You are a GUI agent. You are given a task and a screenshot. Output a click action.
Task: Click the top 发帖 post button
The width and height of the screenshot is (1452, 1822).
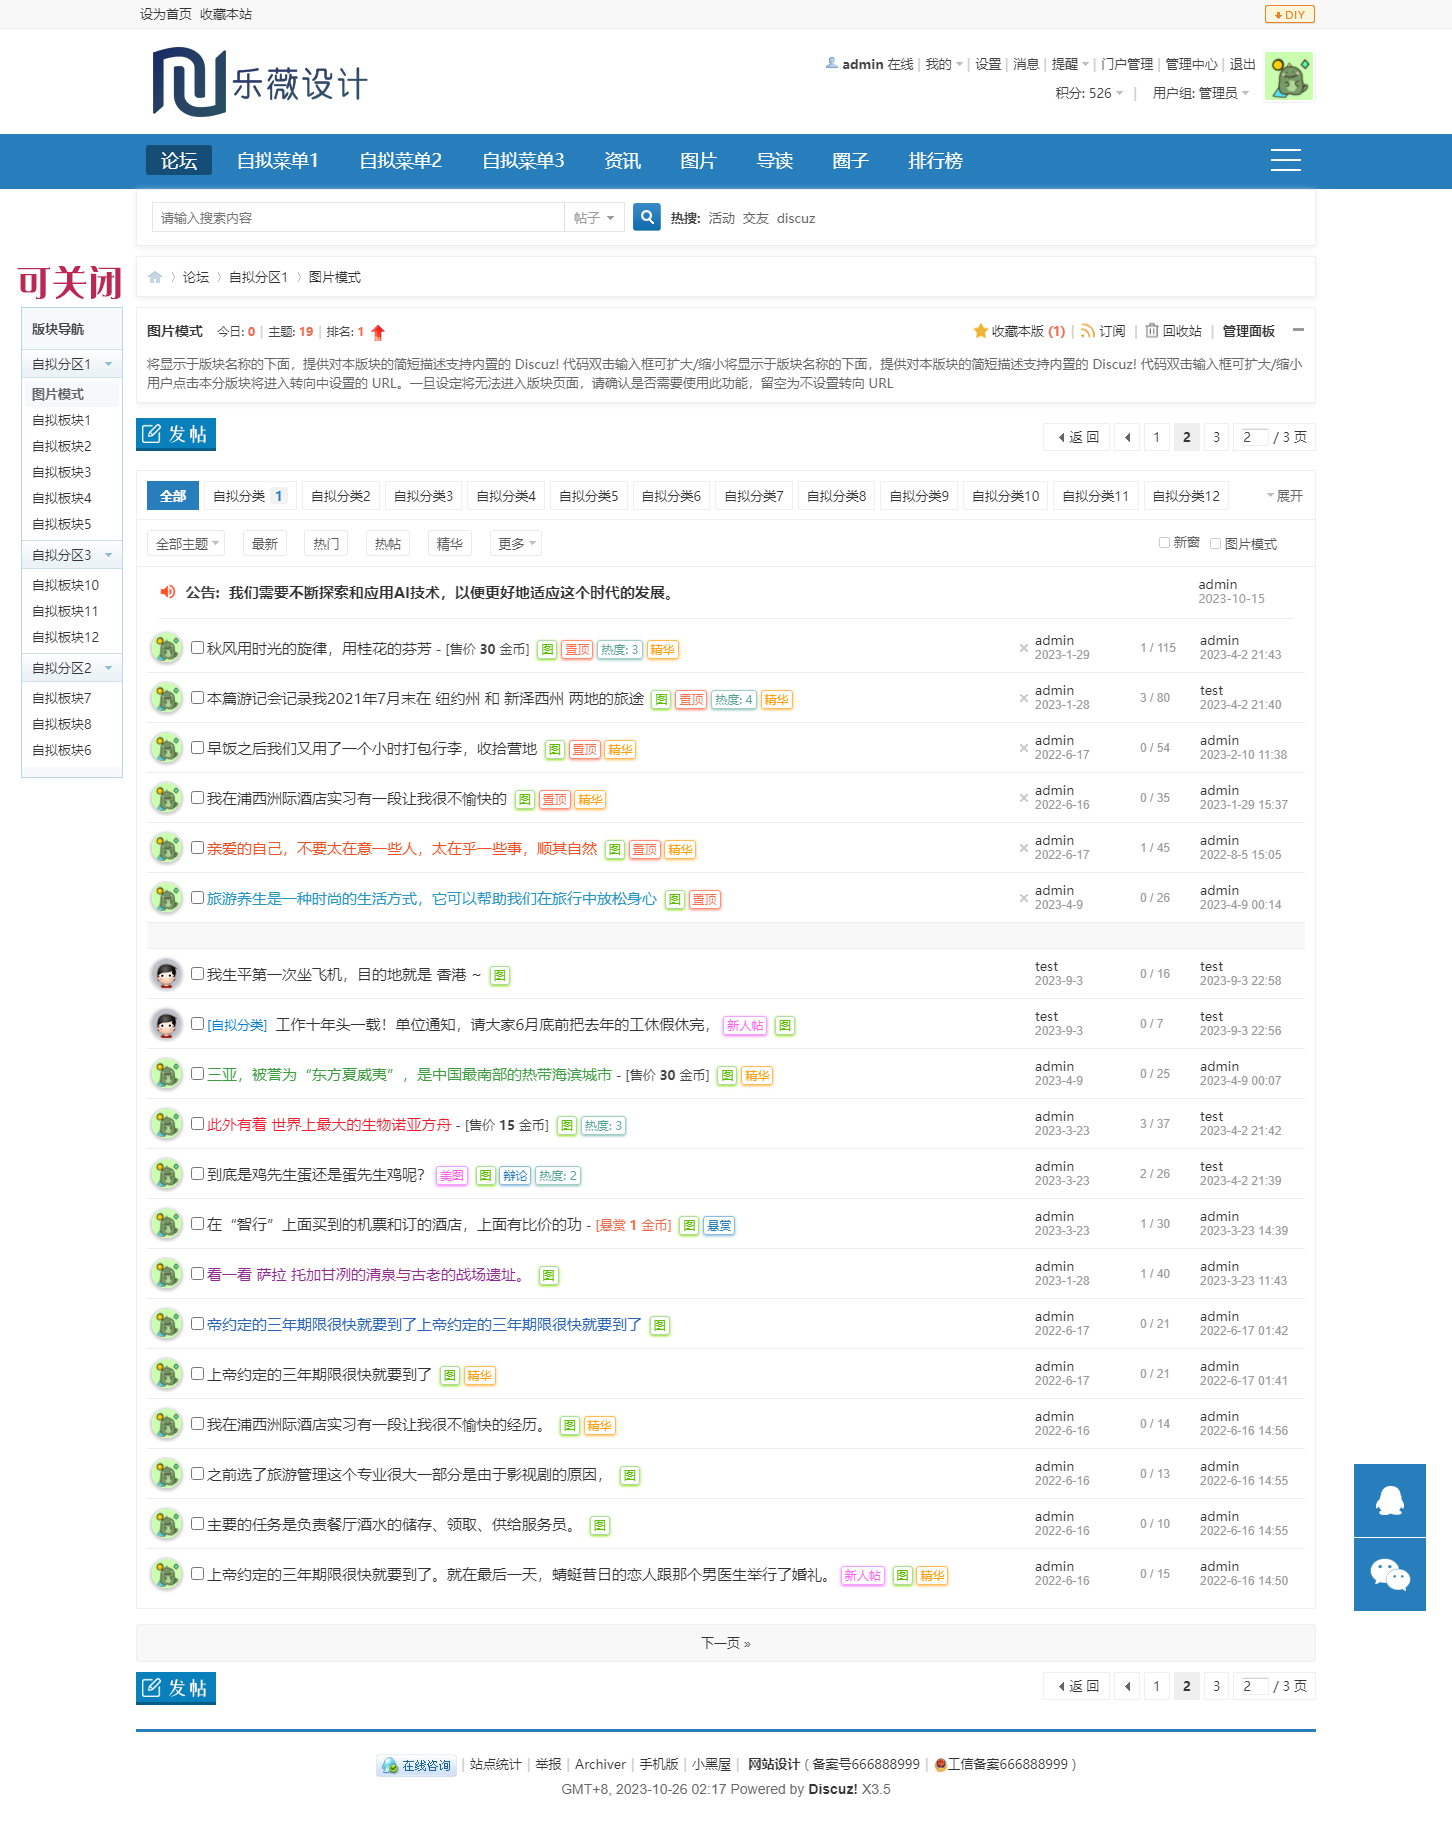point(176,434)
